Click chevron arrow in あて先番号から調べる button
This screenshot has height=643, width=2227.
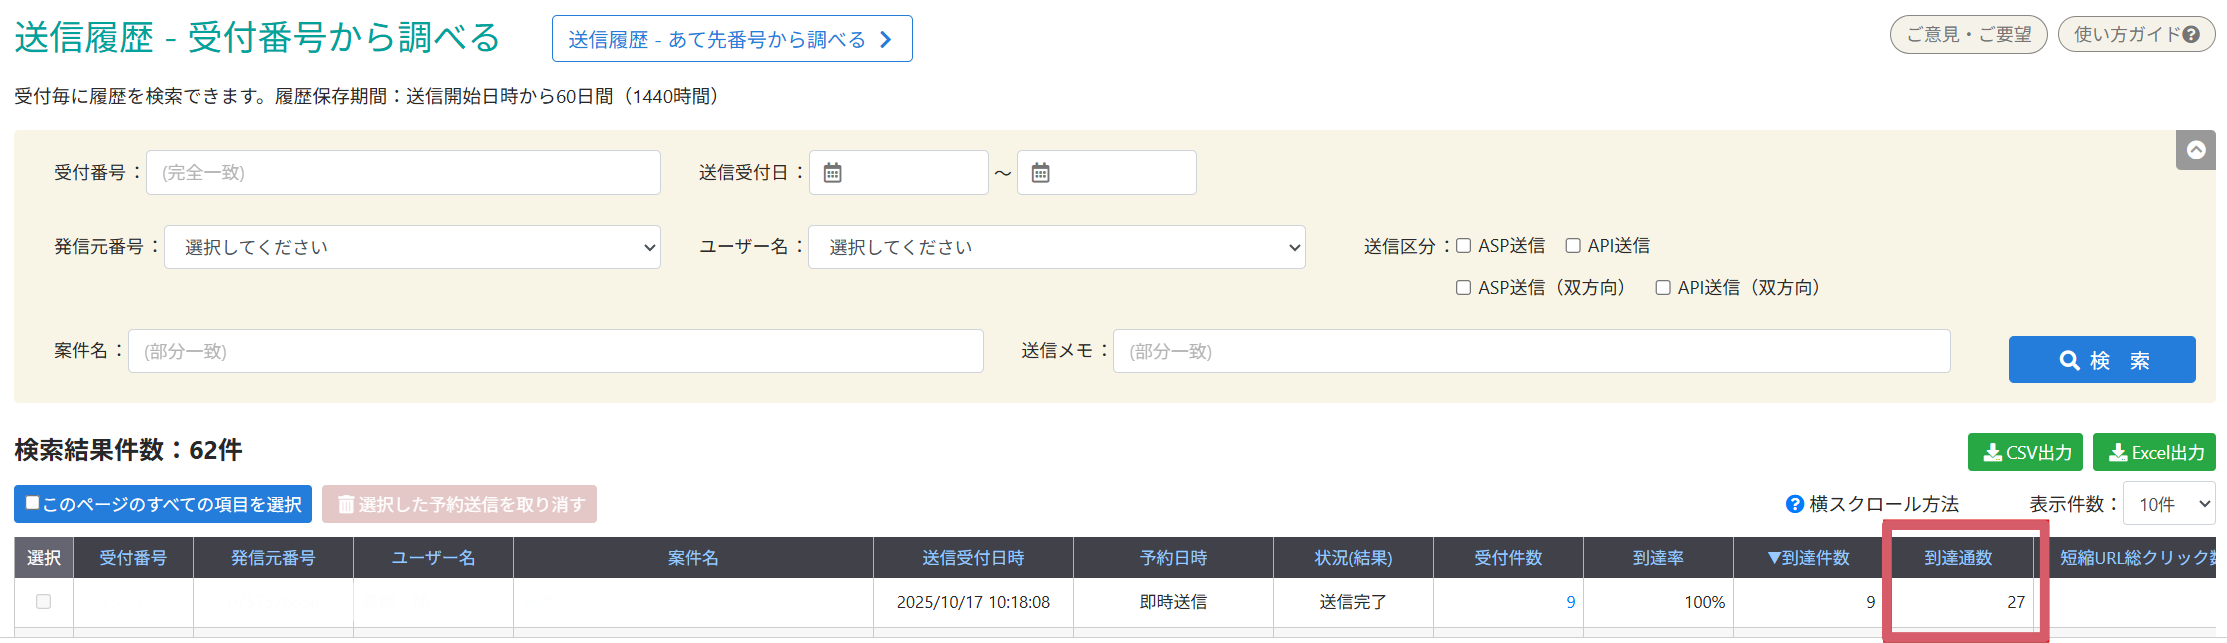[x=885, y=39]
